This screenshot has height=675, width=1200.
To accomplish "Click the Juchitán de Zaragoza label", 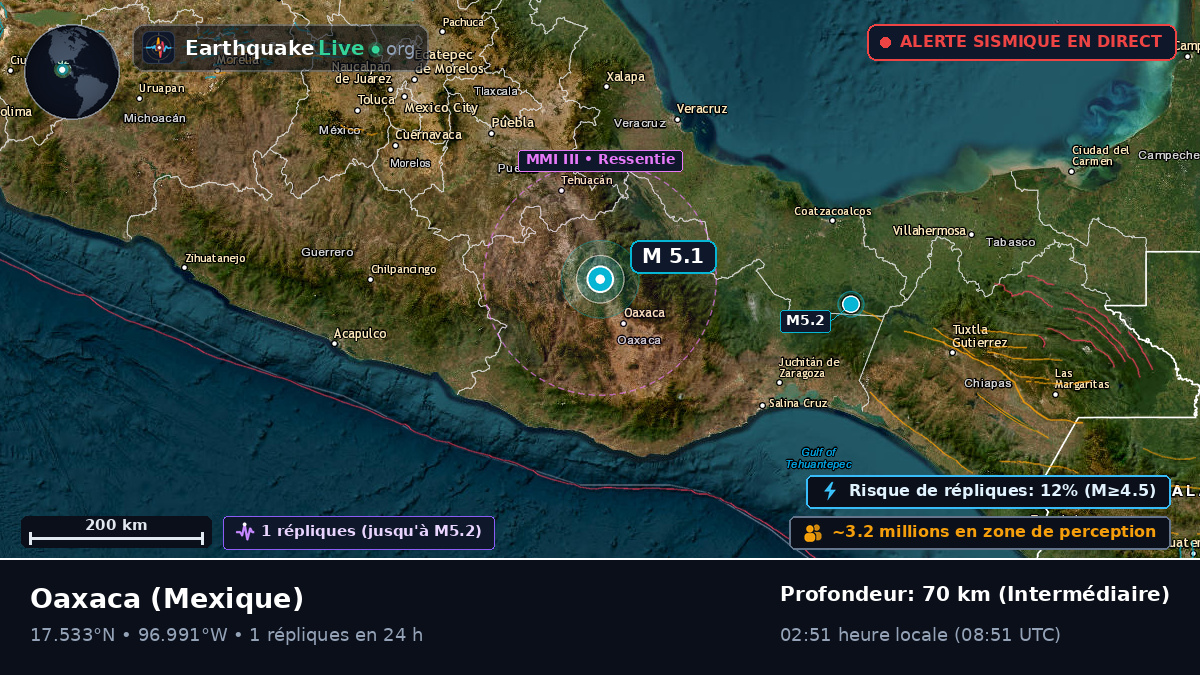I will pyautogui.click(x=810, y=367).
